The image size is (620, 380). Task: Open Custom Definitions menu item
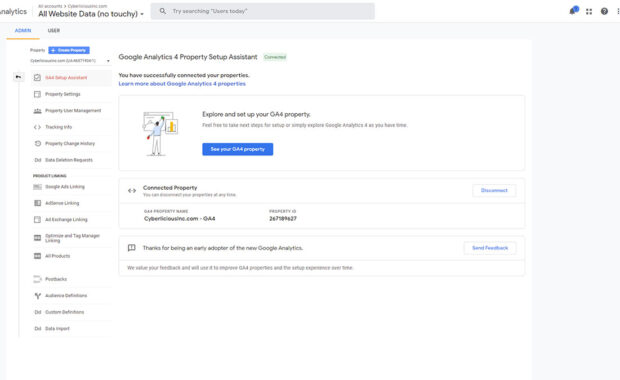click(x=71, y=312)
